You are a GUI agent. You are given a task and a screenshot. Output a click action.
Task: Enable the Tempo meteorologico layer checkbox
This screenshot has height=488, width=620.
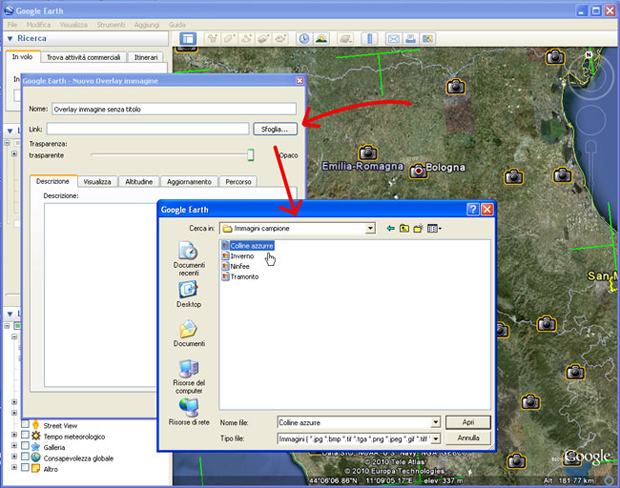[x=25, y=435]
